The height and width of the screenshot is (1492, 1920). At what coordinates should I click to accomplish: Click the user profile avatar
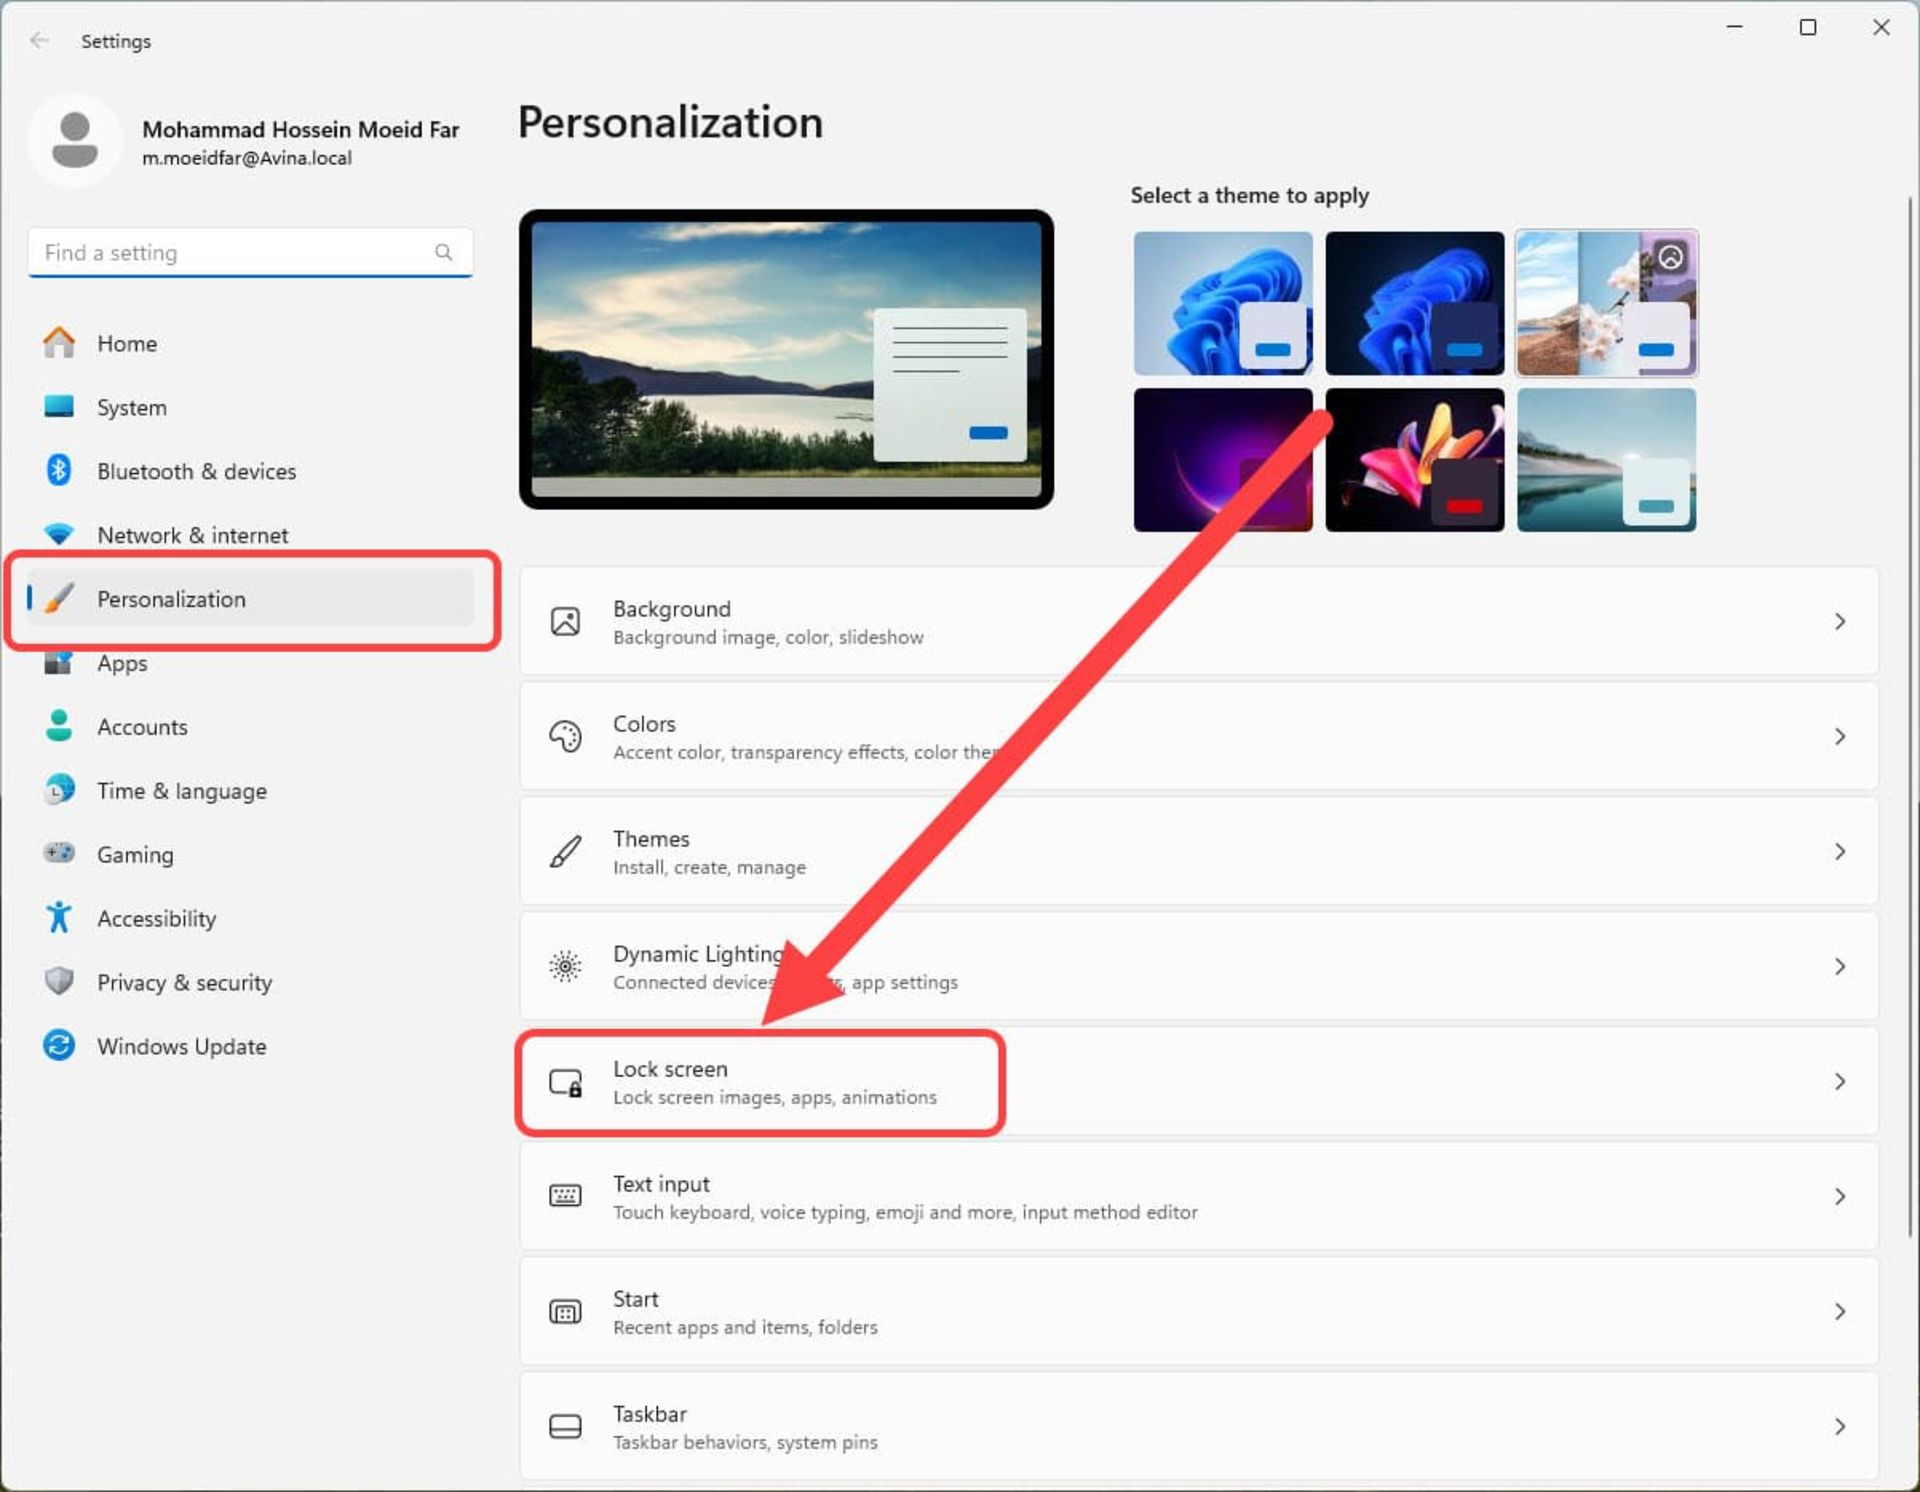pyautogui.click(x=75, y=140)
